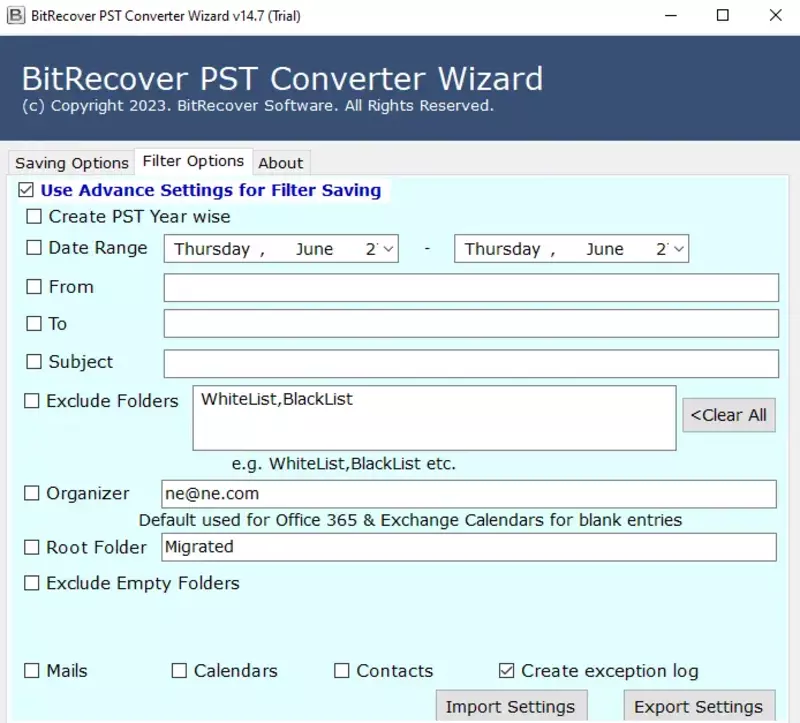
Task: Click the Export Settings button
Action: [699, 707]
